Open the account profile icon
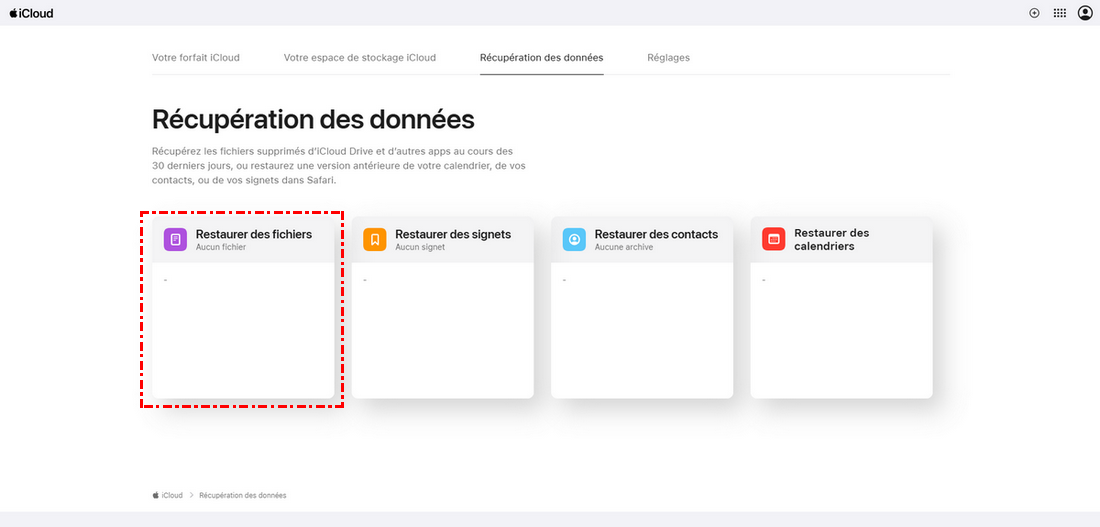The image size is (1100, 527). point(1085,13)
